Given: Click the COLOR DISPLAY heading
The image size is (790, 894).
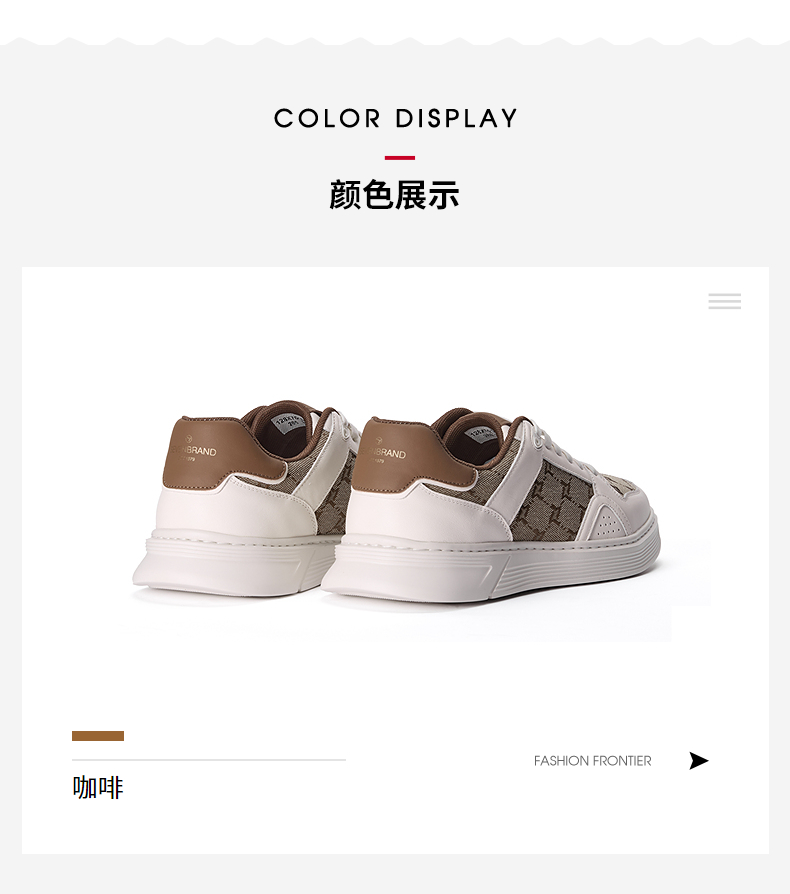Looking at the screenshot, I should point(395,119).
